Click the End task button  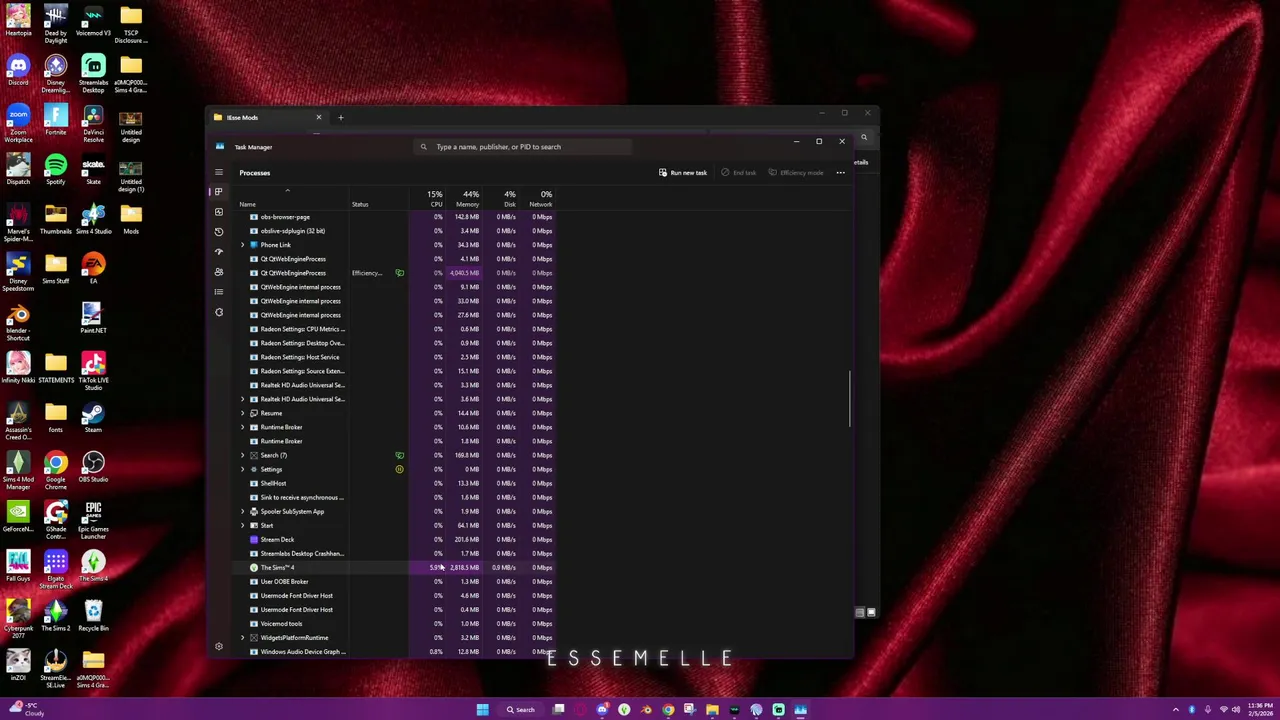click(x=738, y=173)
